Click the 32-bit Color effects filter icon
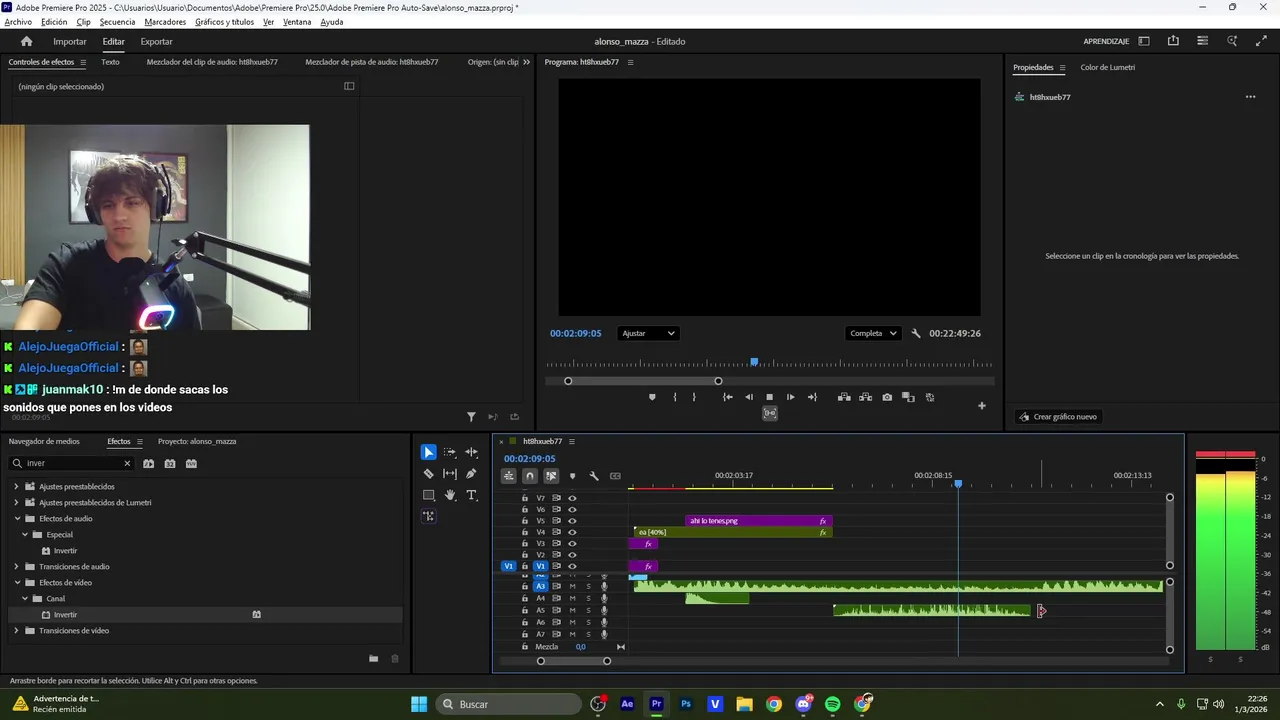The image size is (1280, 720). click(x=170, y=463)
